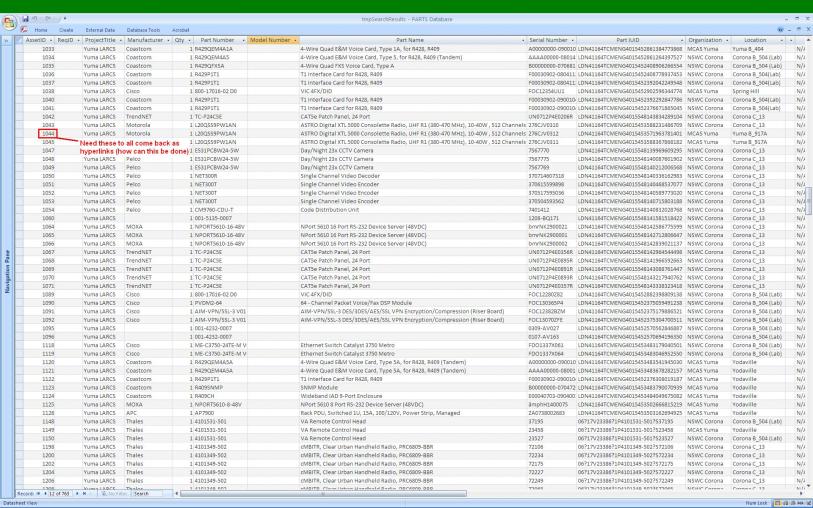Click Manufacturer cell Cisco in row 1038
Screen dimensions: 813x508
148,91
